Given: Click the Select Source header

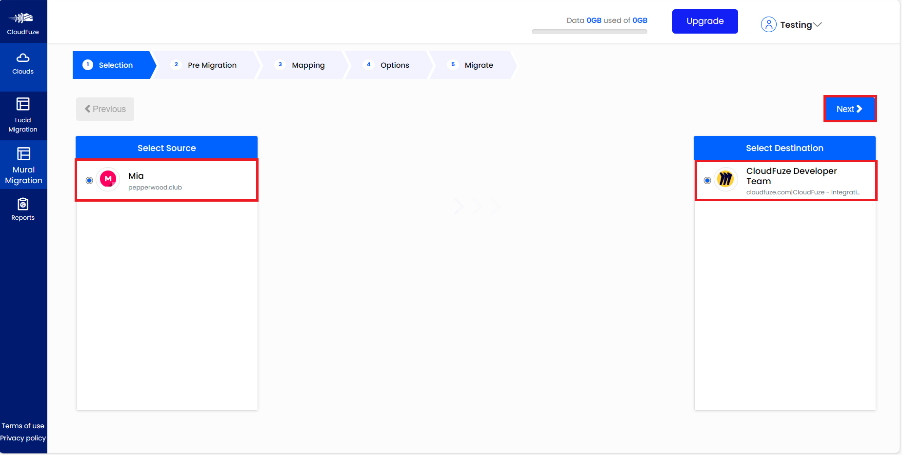Looking at the screenshot, I should coord(167,148).
